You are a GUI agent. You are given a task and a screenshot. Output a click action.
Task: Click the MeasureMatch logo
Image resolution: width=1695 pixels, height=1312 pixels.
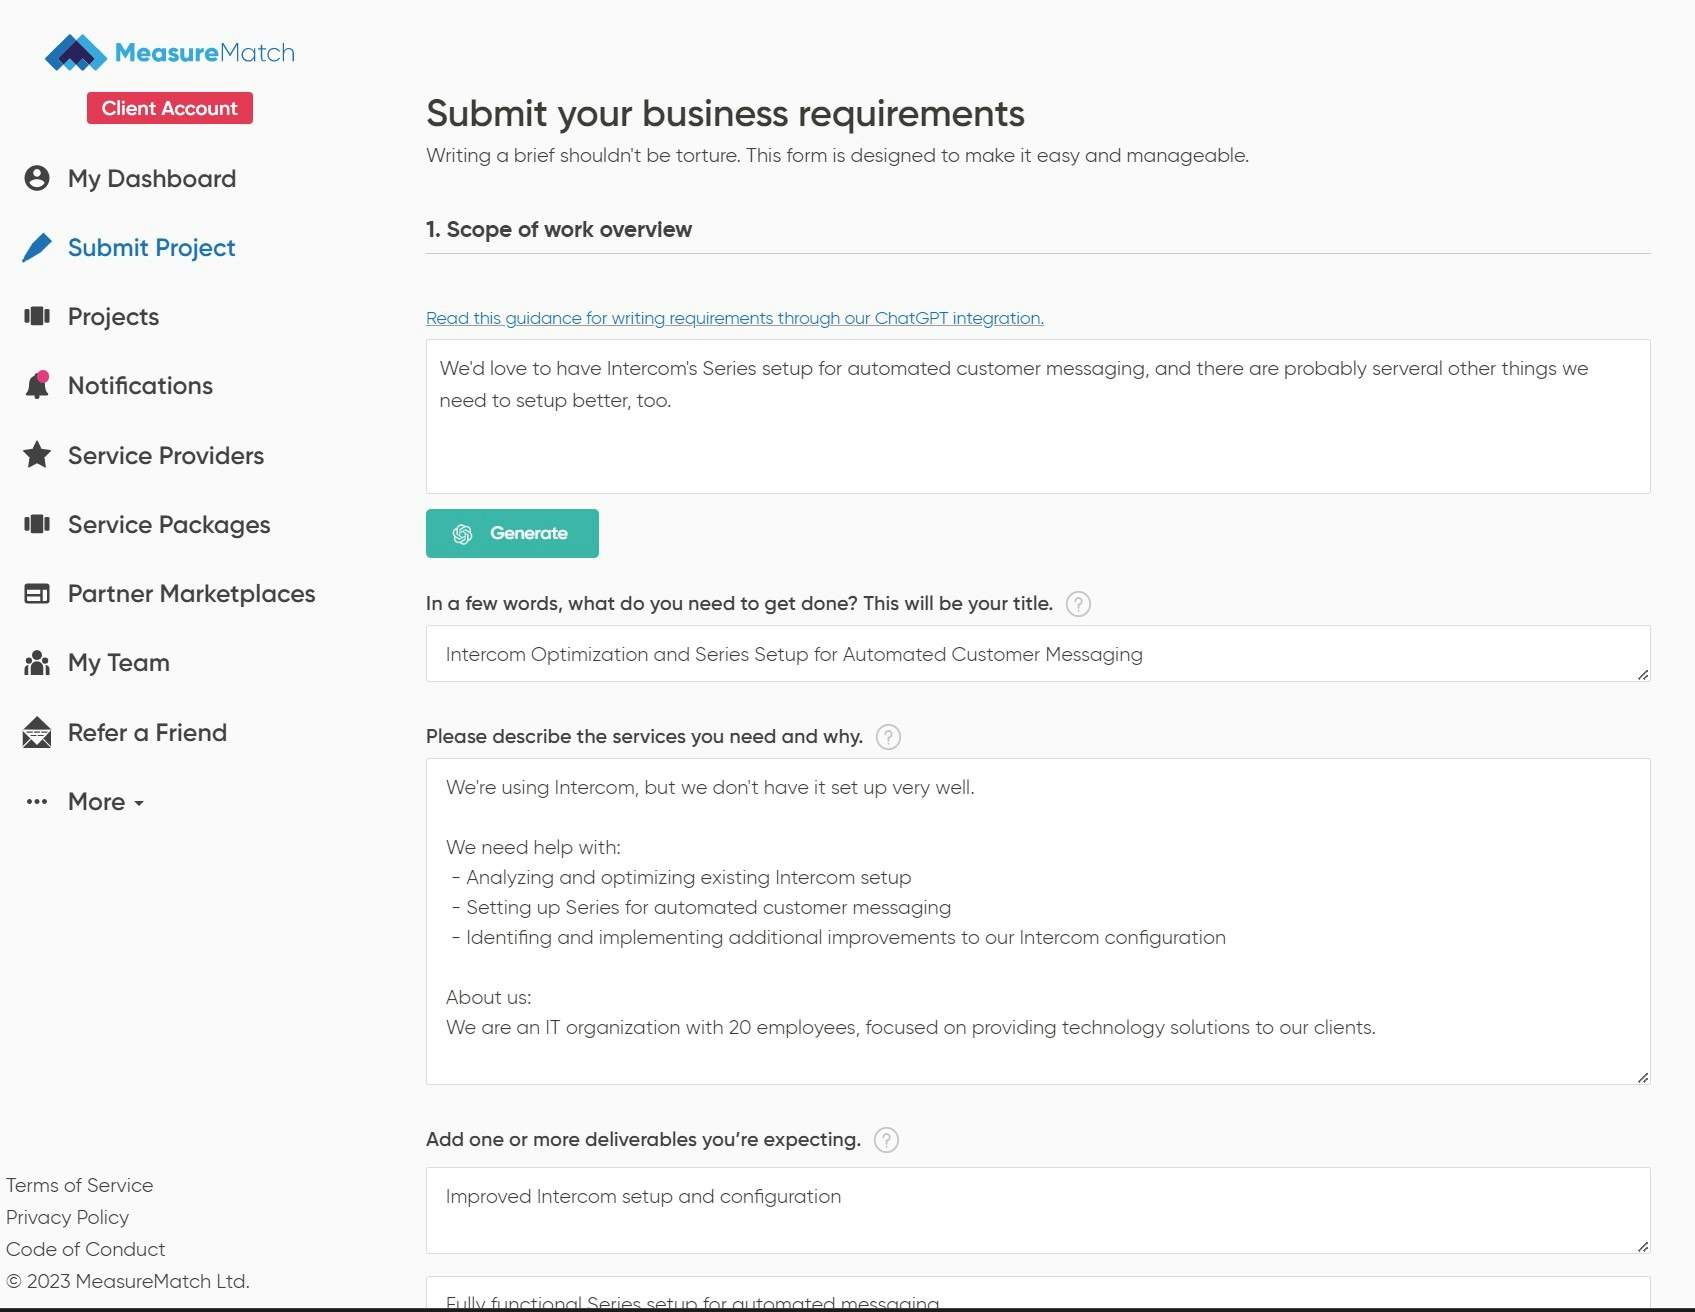[x=170, y=52]
